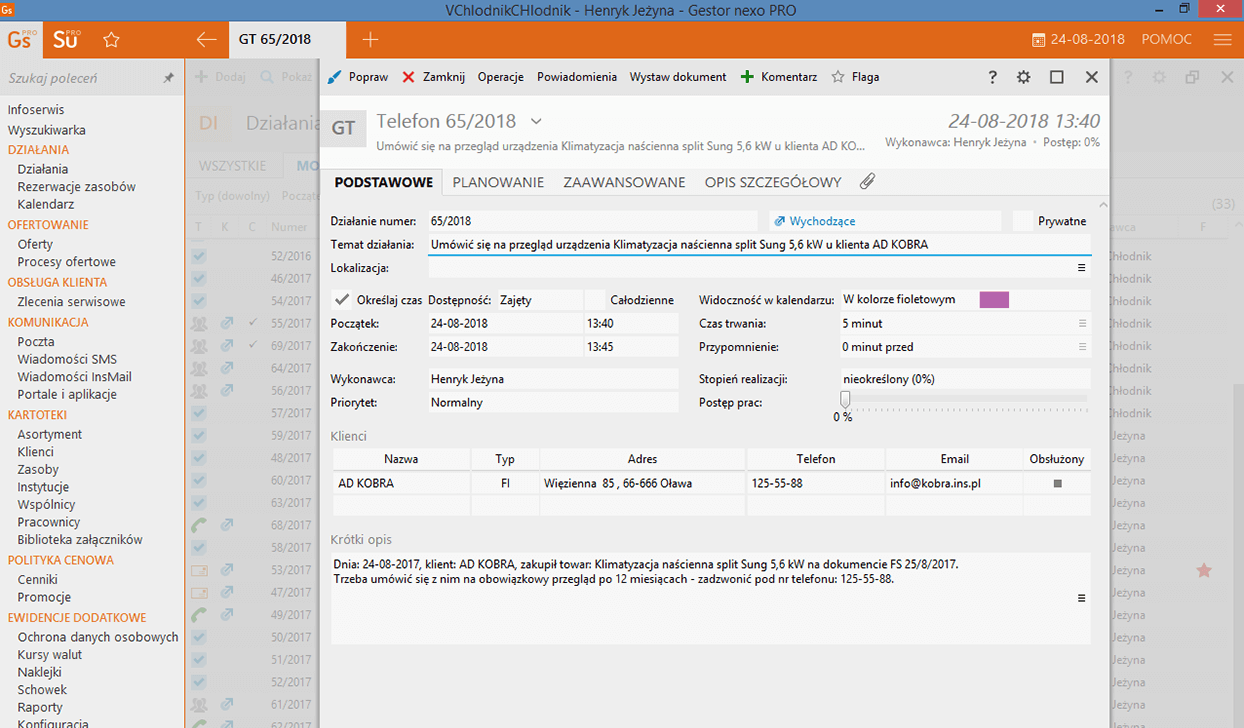Switch to the ZAAWANSOWANE tab
Screen dimensions: 1244x728
pyautogui.click(x=624, y=182)
